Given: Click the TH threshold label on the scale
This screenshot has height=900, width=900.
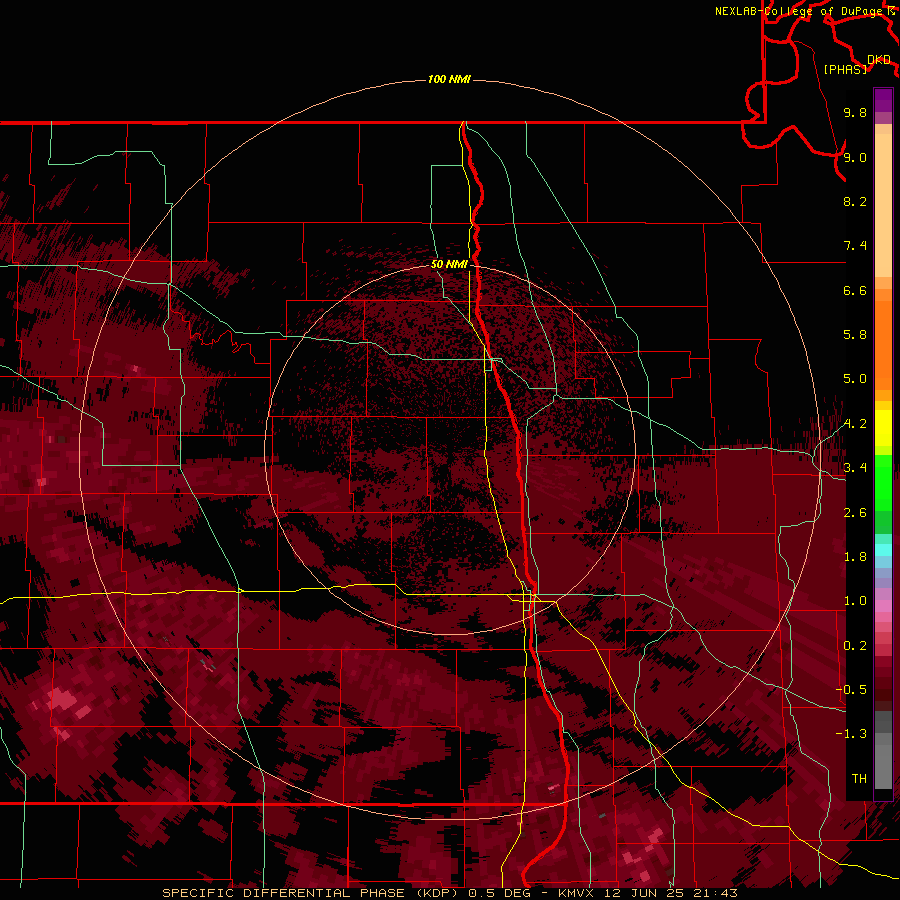Looking at the screenshot, I should tap(859, 779).
